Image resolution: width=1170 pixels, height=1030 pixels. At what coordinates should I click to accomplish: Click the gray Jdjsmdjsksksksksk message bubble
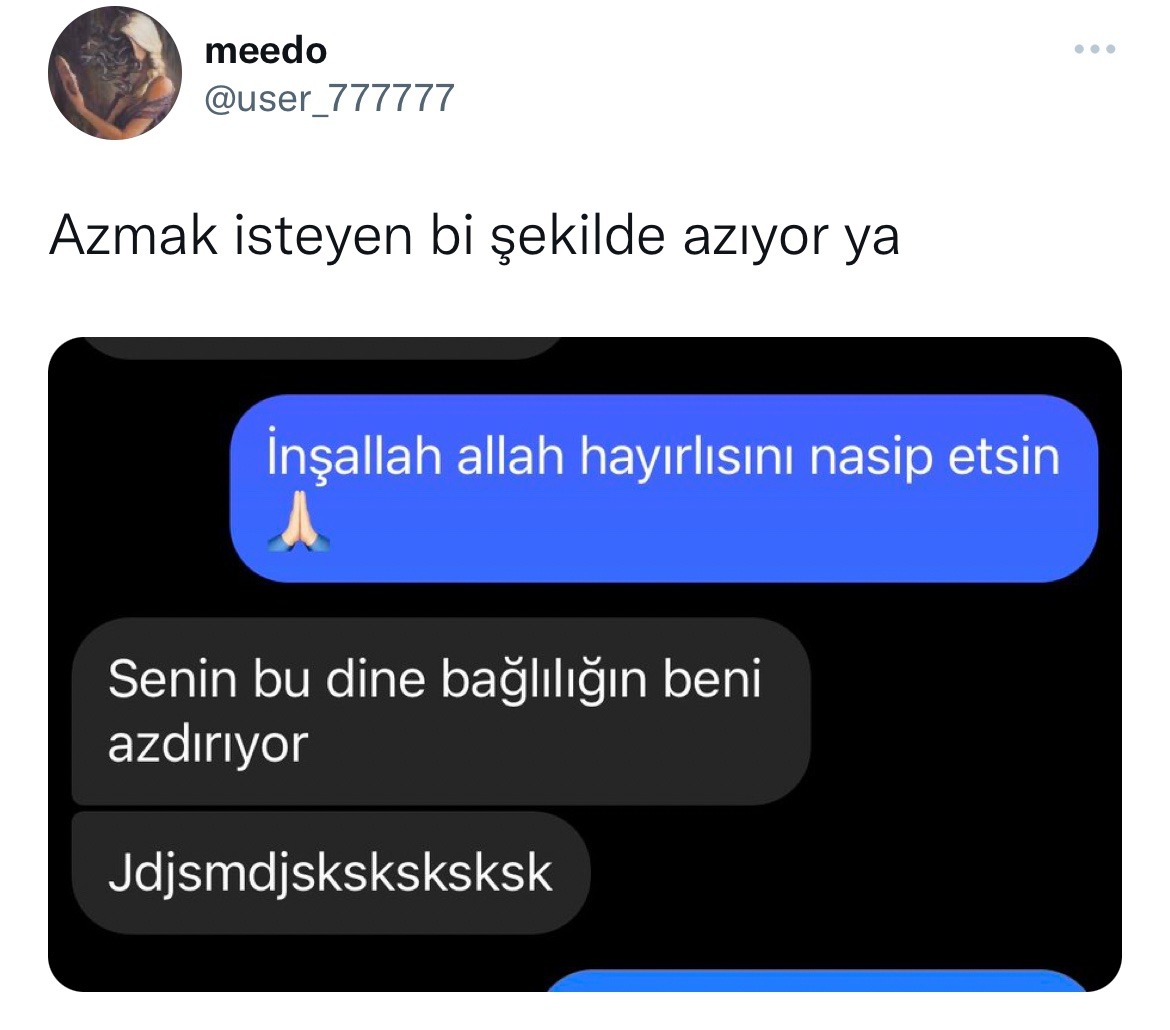(331, 873)
